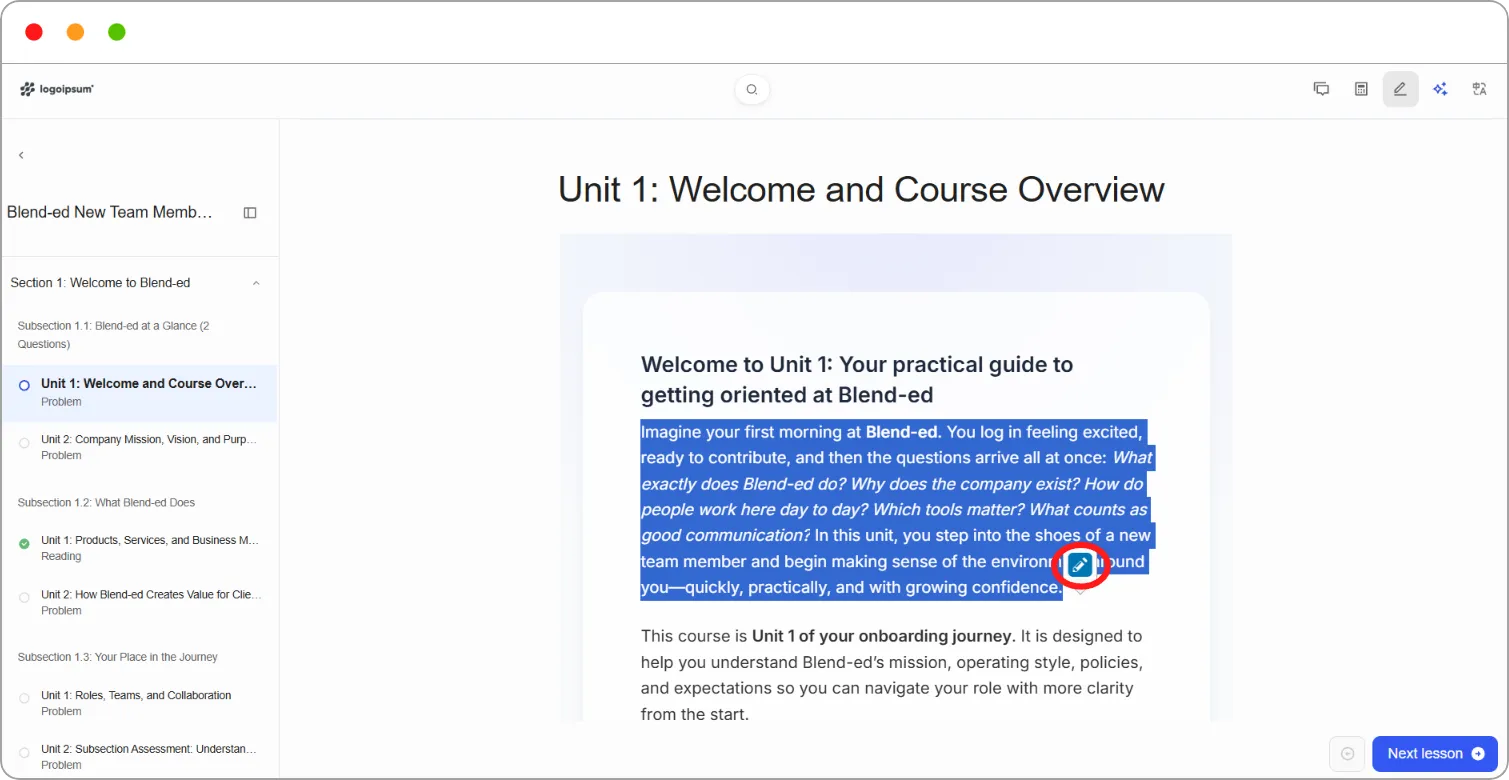The width and height of the screenshot is (1509, 780).
Task: Collapse the course sidebar panel icon
Action: pyautogui.click(x=250, y=213)
